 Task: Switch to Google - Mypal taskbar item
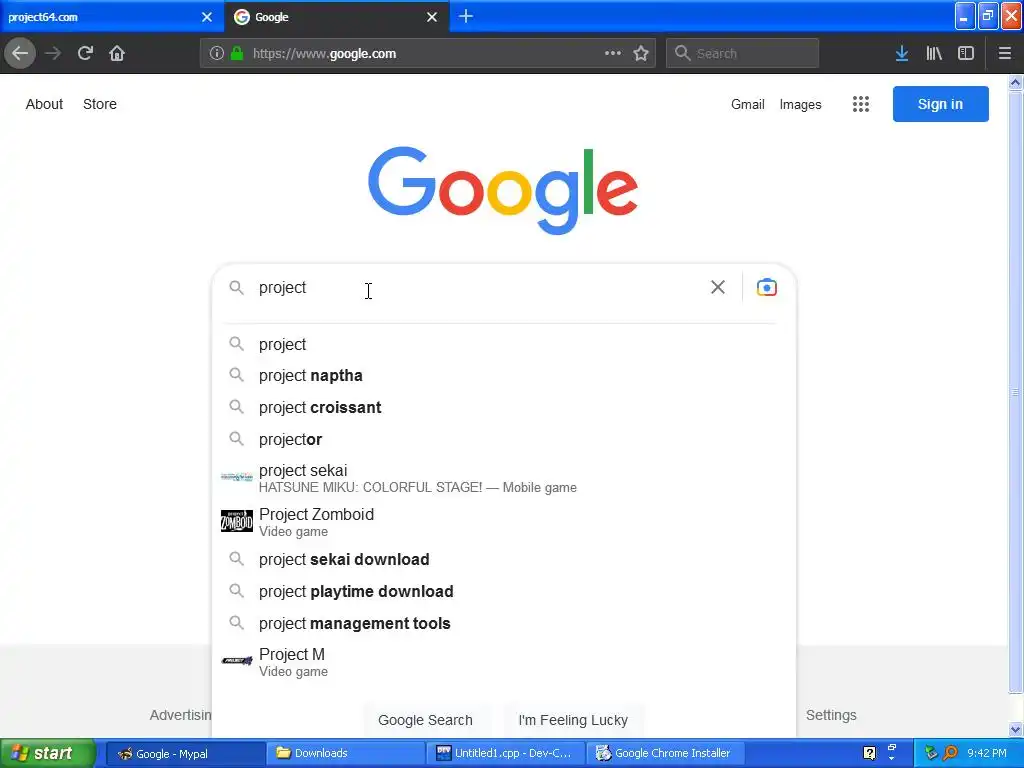(184, 753)
